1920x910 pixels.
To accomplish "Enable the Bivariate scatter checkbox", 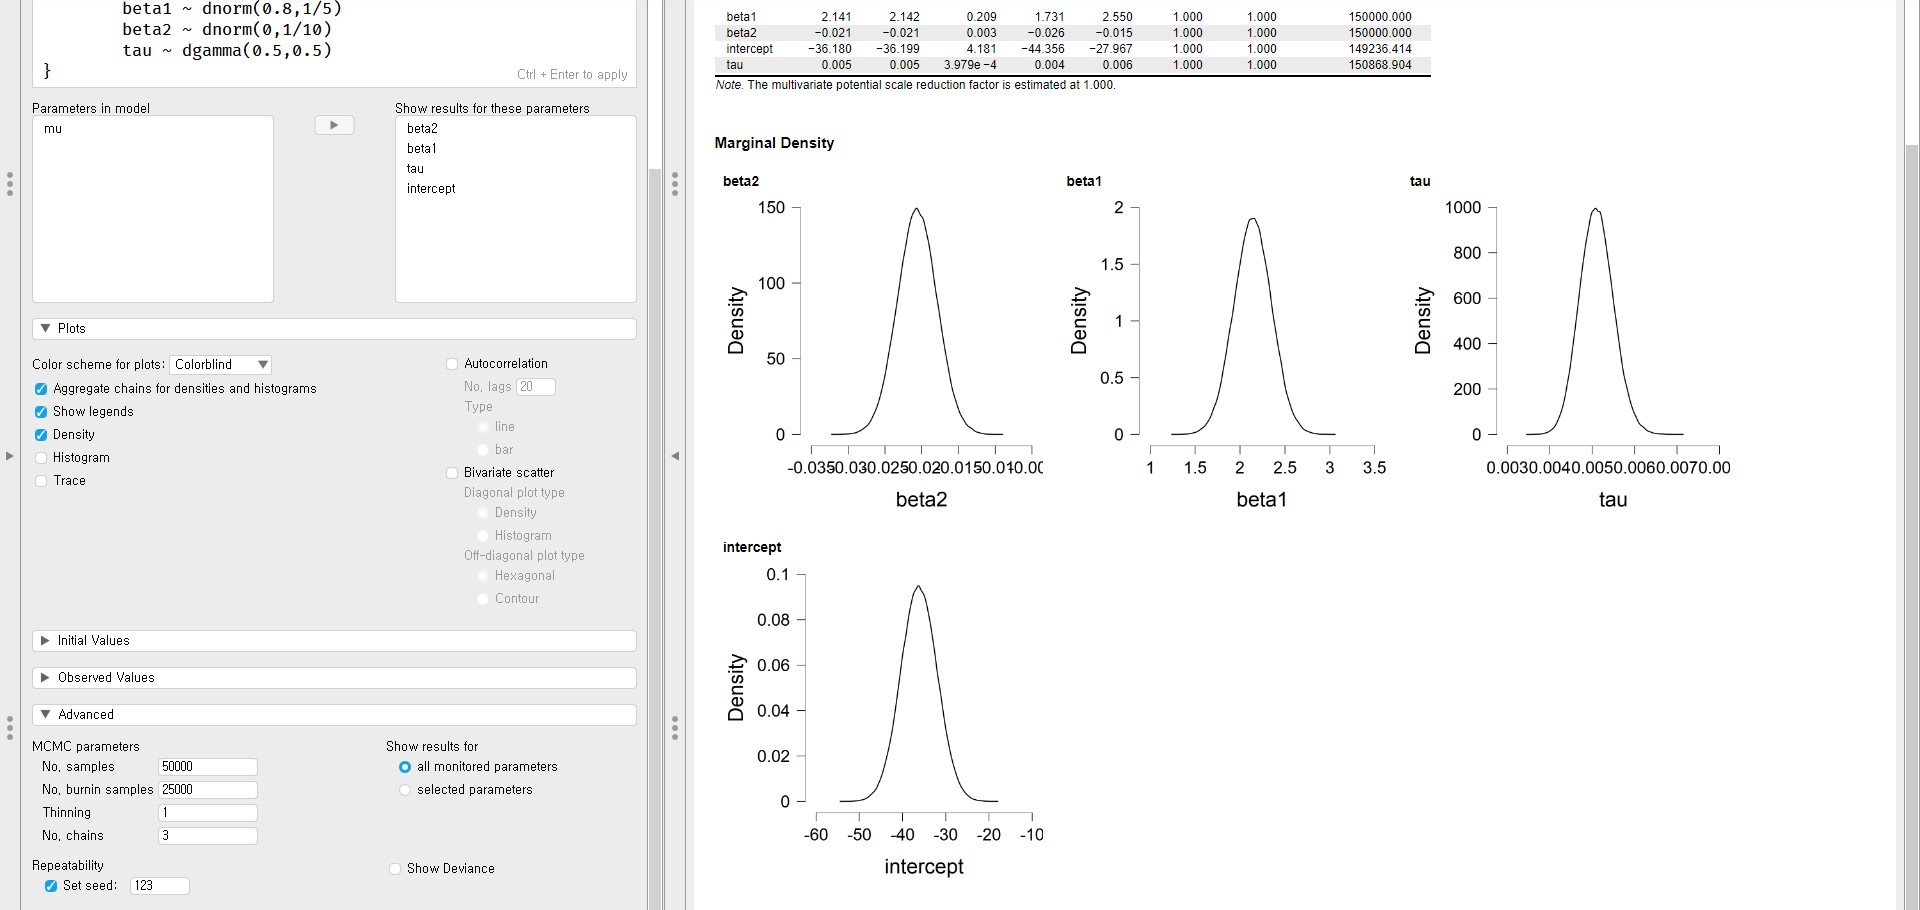I will 452,473.
